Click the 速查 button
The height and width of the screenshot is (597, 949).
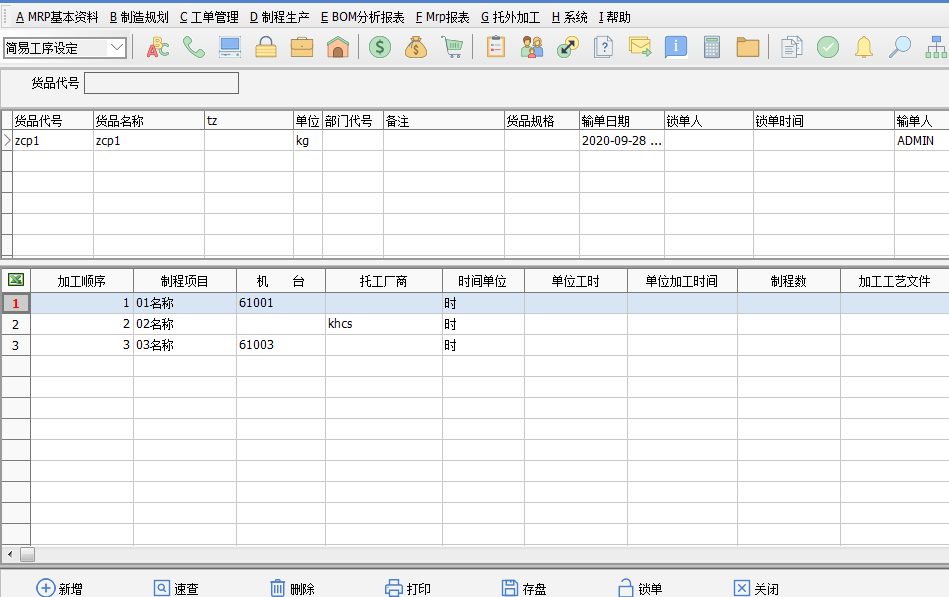(x=176, y=588)
